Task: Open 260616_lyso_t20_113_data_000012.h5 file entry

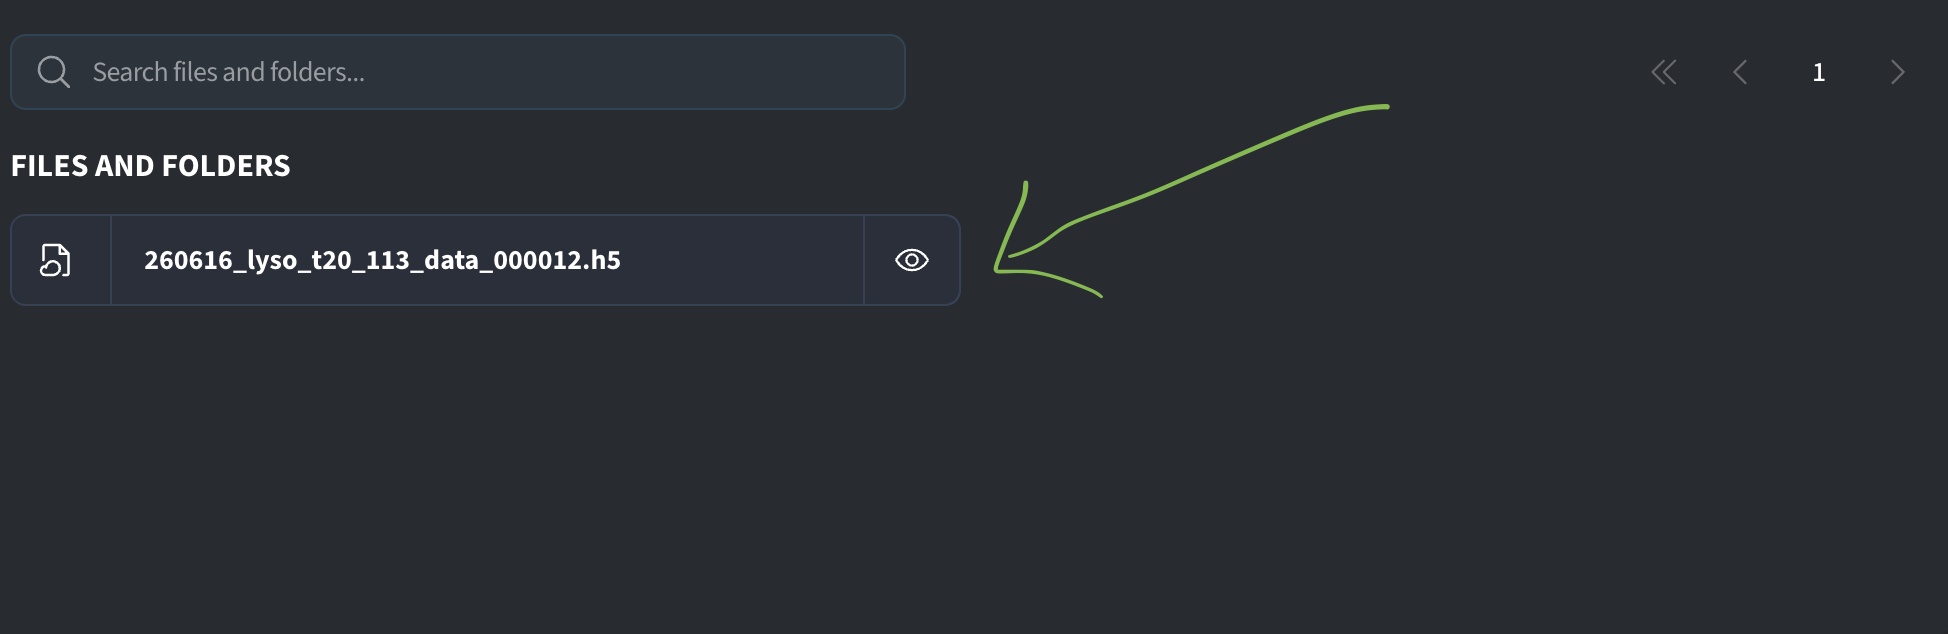Action: point(382,260)
